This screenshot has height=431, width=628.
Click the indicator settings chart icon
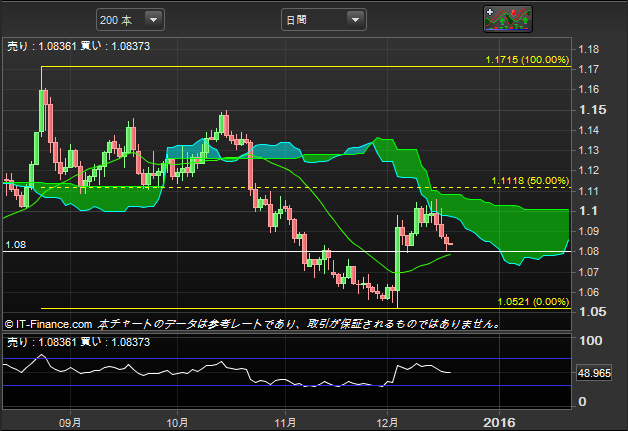pos(508,19)
